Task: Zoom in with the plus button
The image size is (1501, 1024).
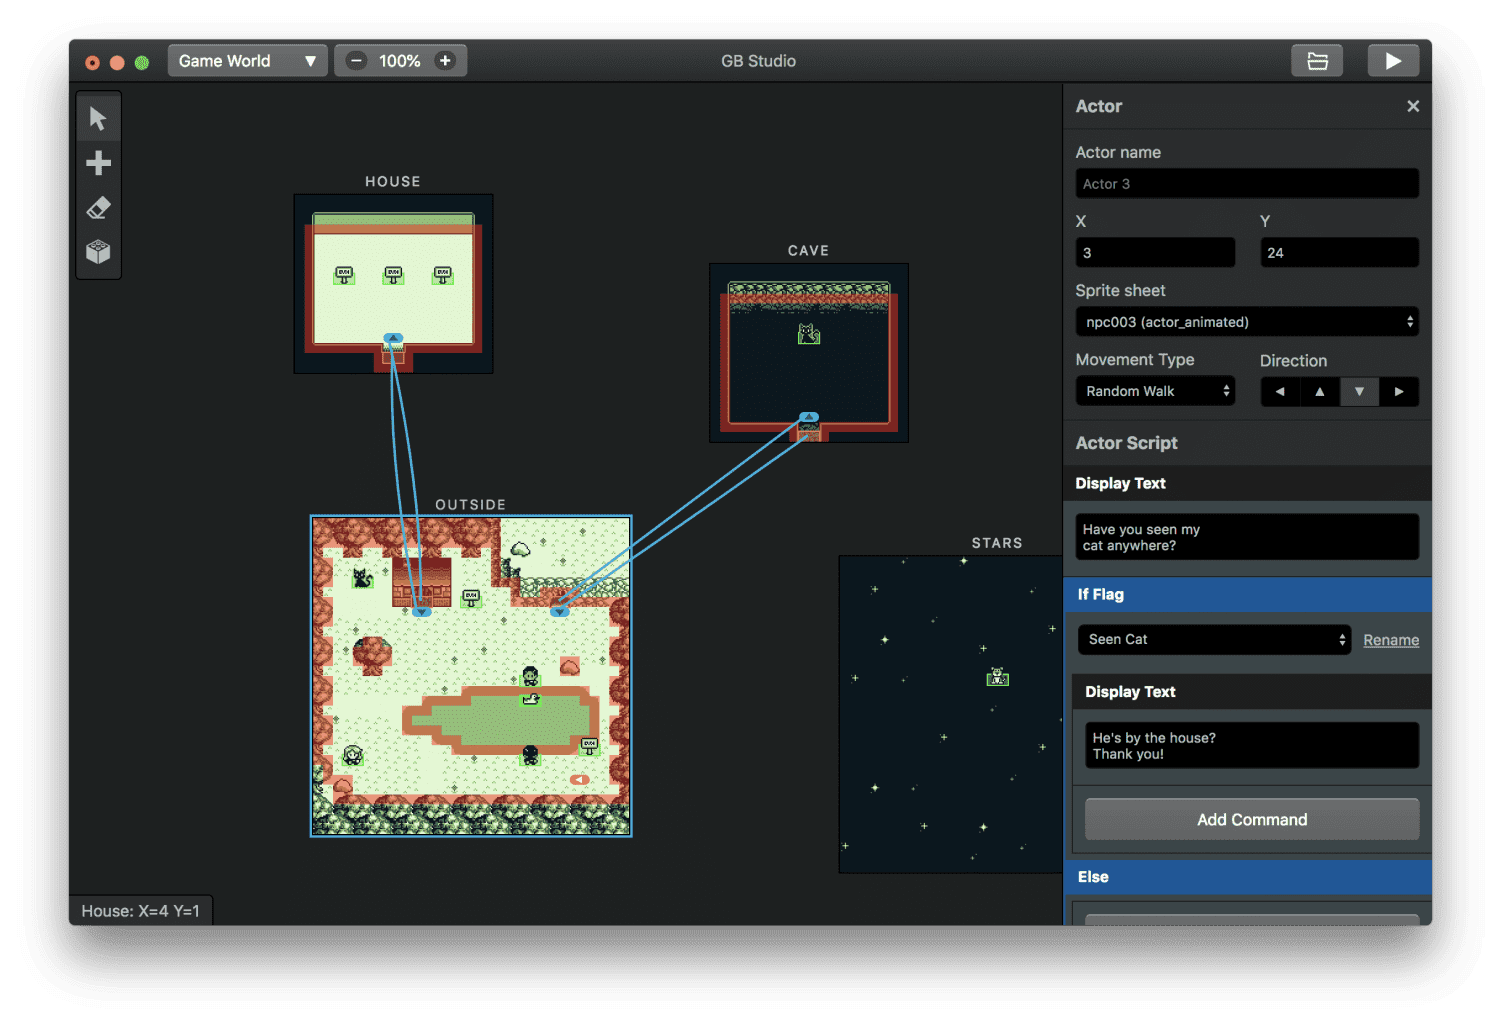Action: [x=445, y=61]
